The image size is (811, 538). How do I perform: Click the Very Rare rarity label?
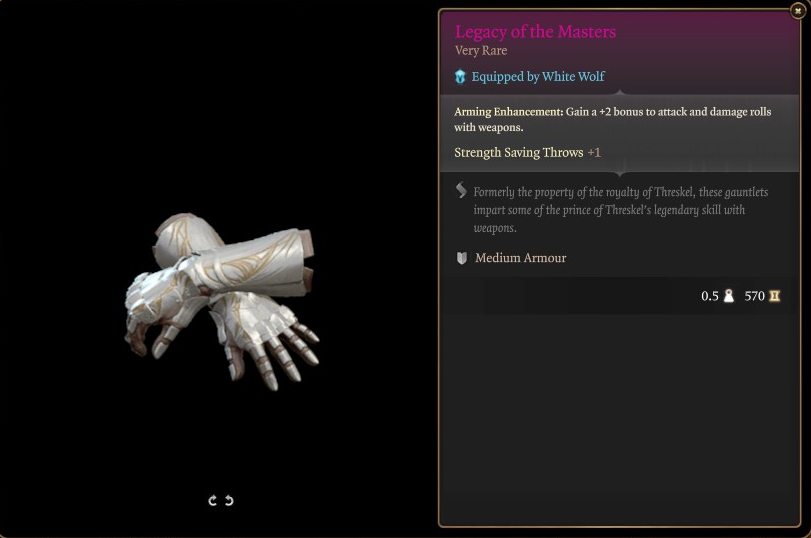click(x=481, y=51)
